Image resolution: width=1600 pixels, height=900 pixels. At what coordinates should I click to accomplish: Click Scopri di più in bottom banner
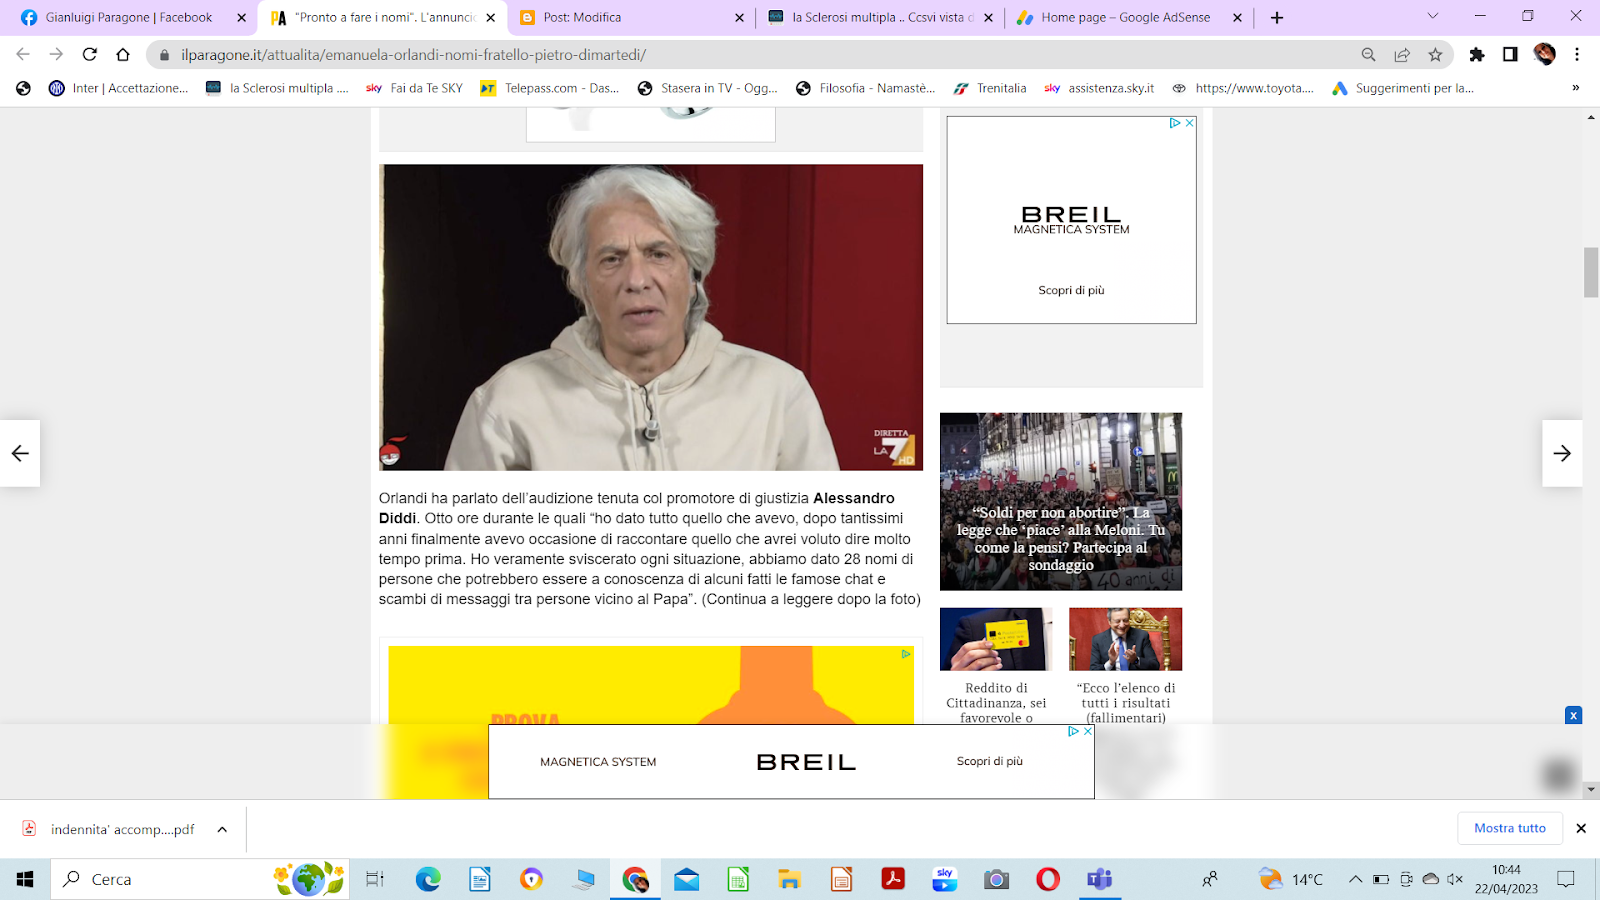[989, 761]
